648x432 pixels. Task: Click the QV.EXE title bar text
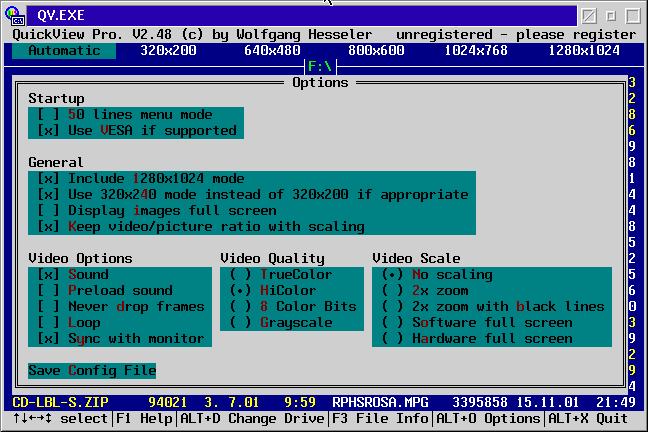(61, 15)
